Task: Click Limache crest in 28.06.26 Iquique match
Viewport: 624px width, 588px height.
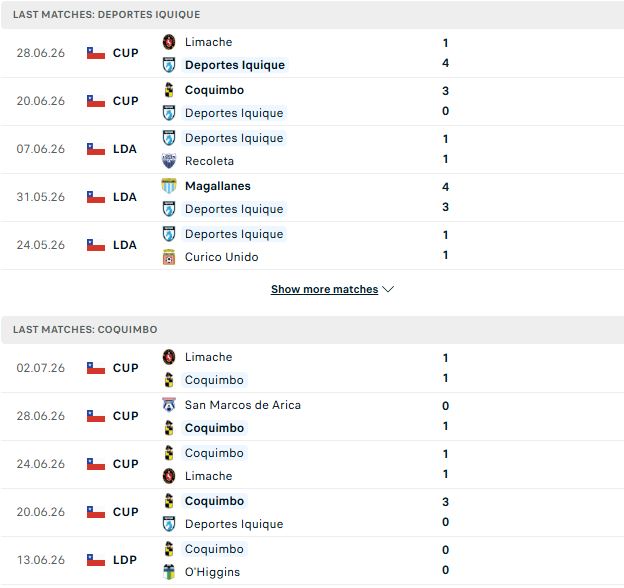Action: [169, 42]
